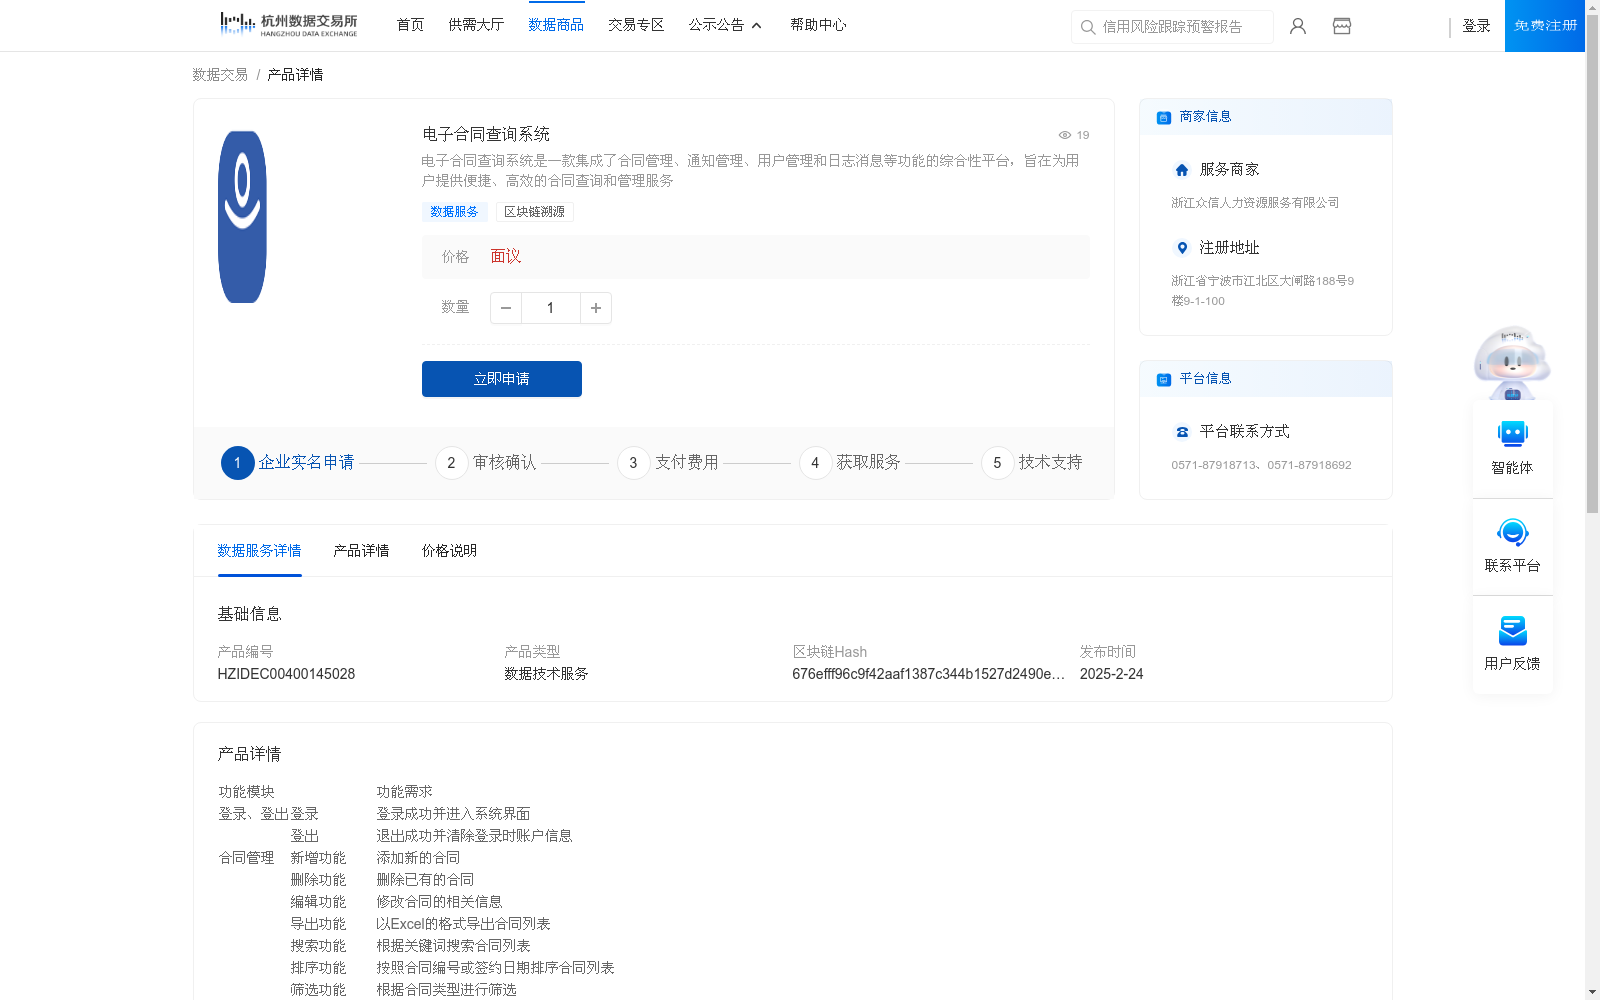Click the 平台信息 panel header icon
Image resolution: width=1600 pixels, height=1000 pixels.
[1164, 379]
